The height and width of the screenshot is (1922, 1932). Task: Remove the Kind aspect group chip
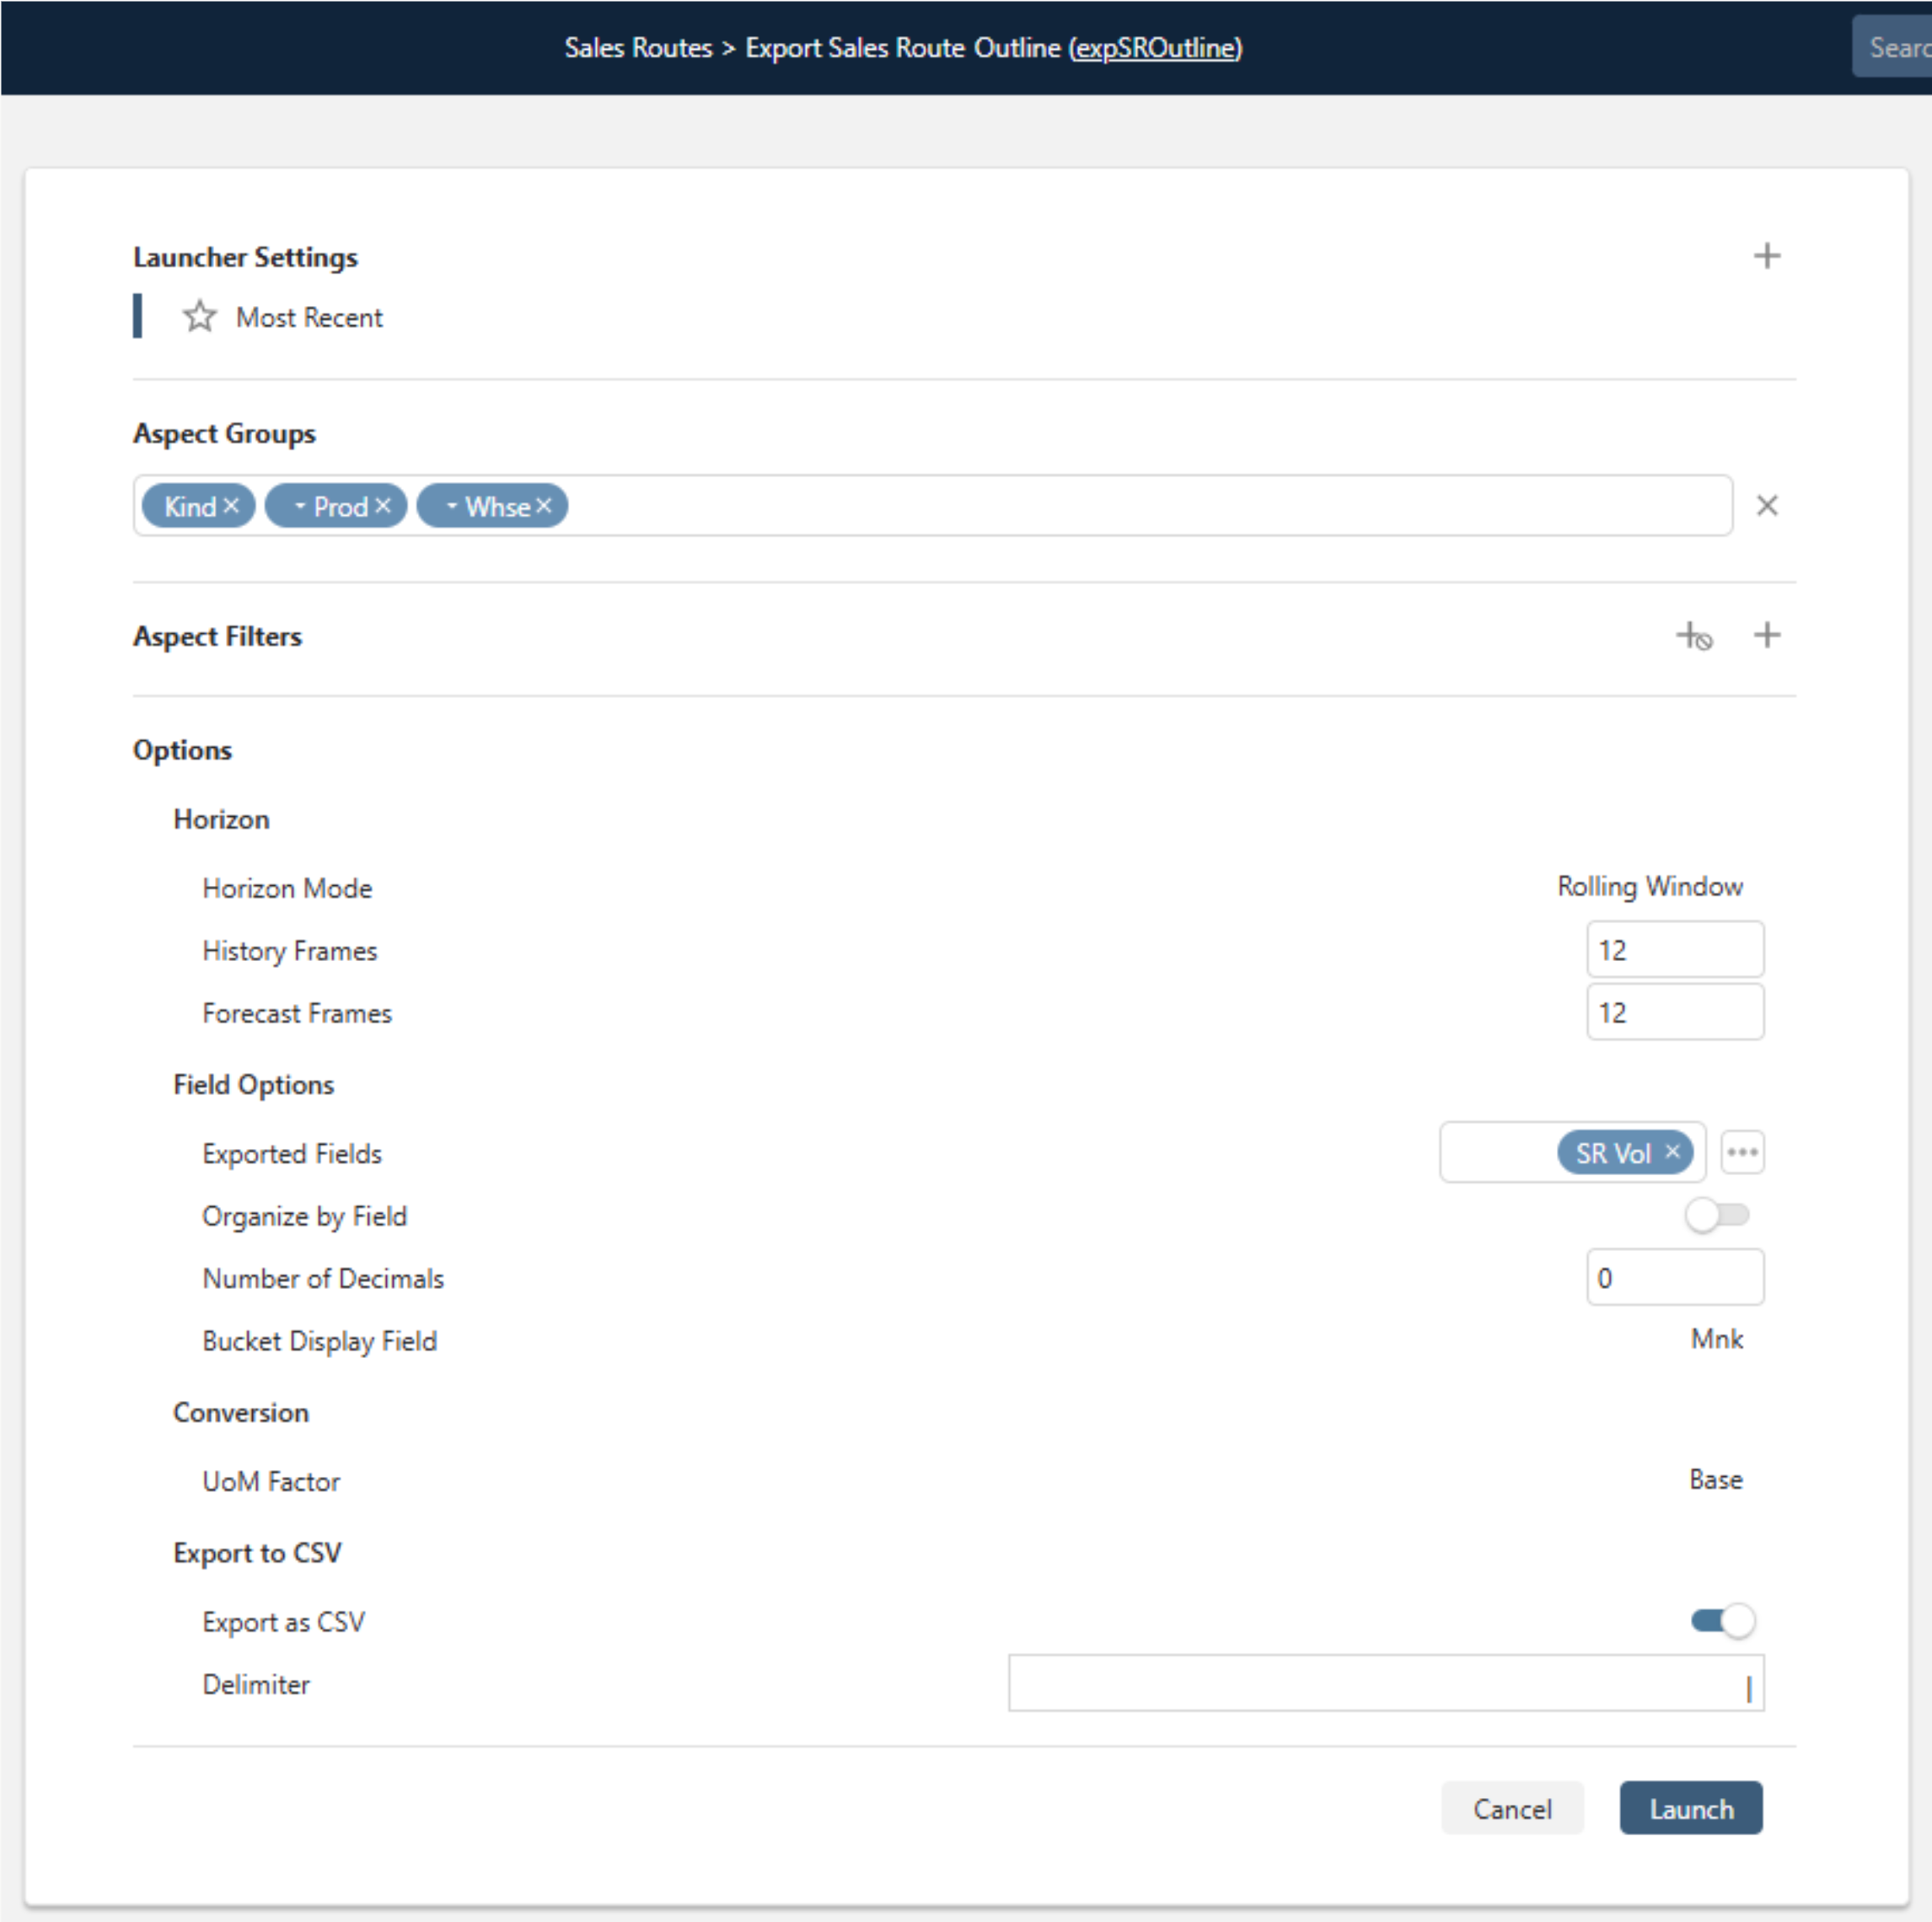231,505
